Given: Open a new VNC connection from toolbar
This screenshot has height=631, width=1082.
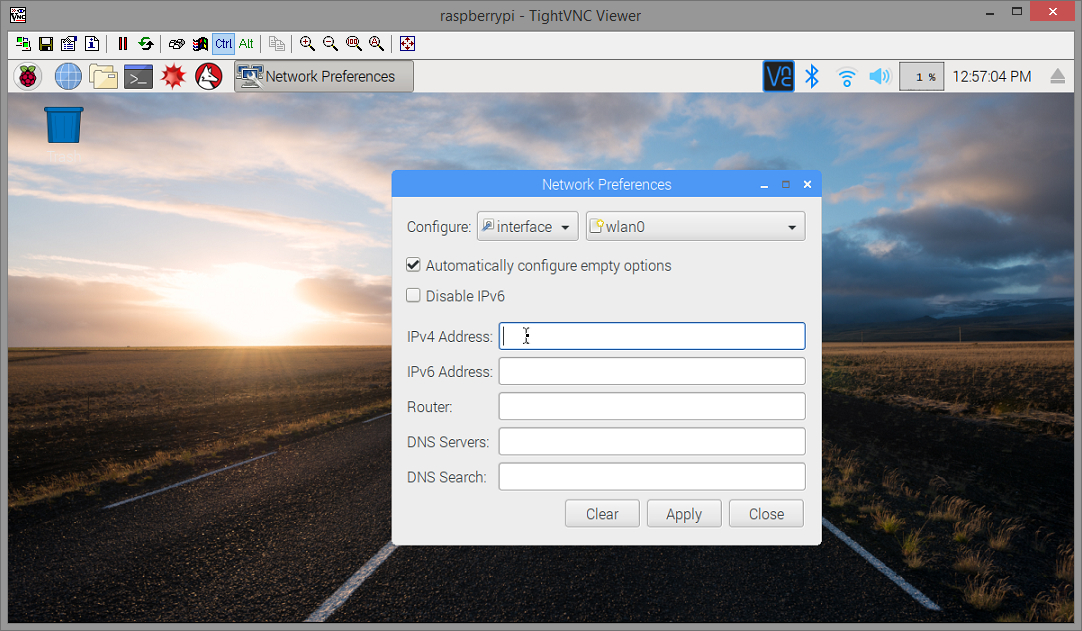Looking at the screenshot, I should click(23, 43).
